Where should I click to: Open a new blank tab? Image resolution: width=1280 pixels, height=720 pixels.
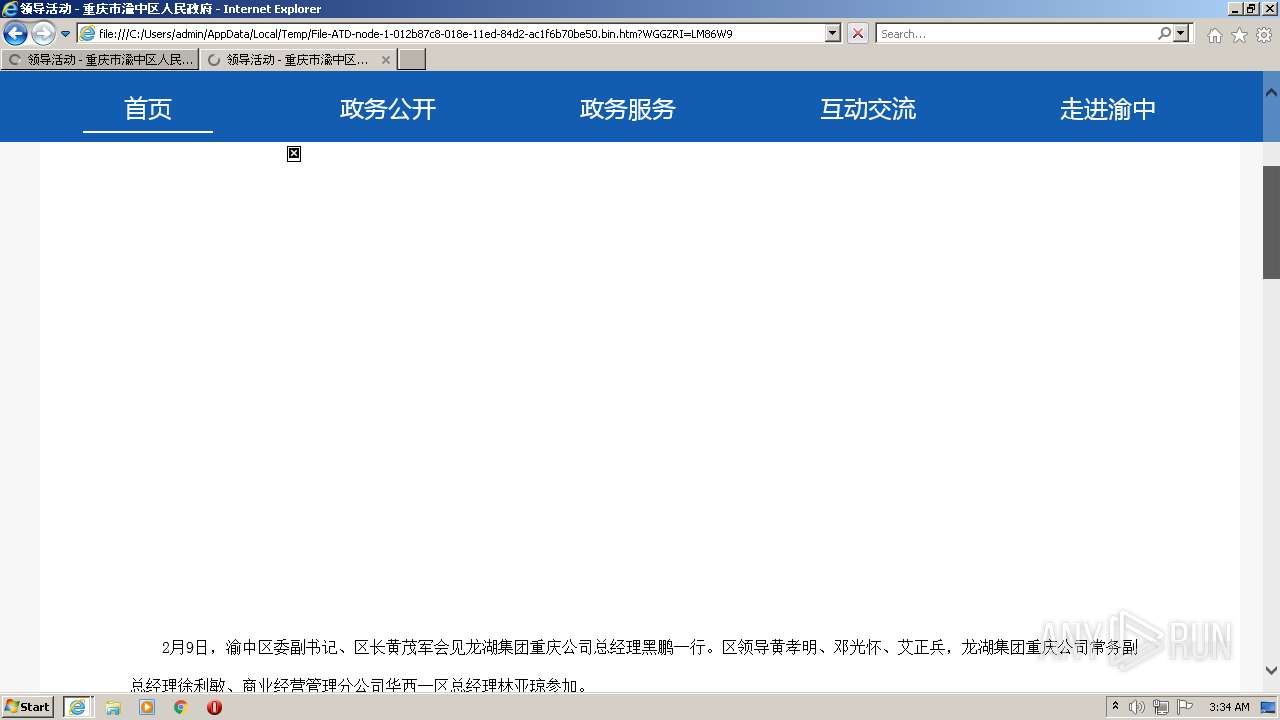click(412, 60)
